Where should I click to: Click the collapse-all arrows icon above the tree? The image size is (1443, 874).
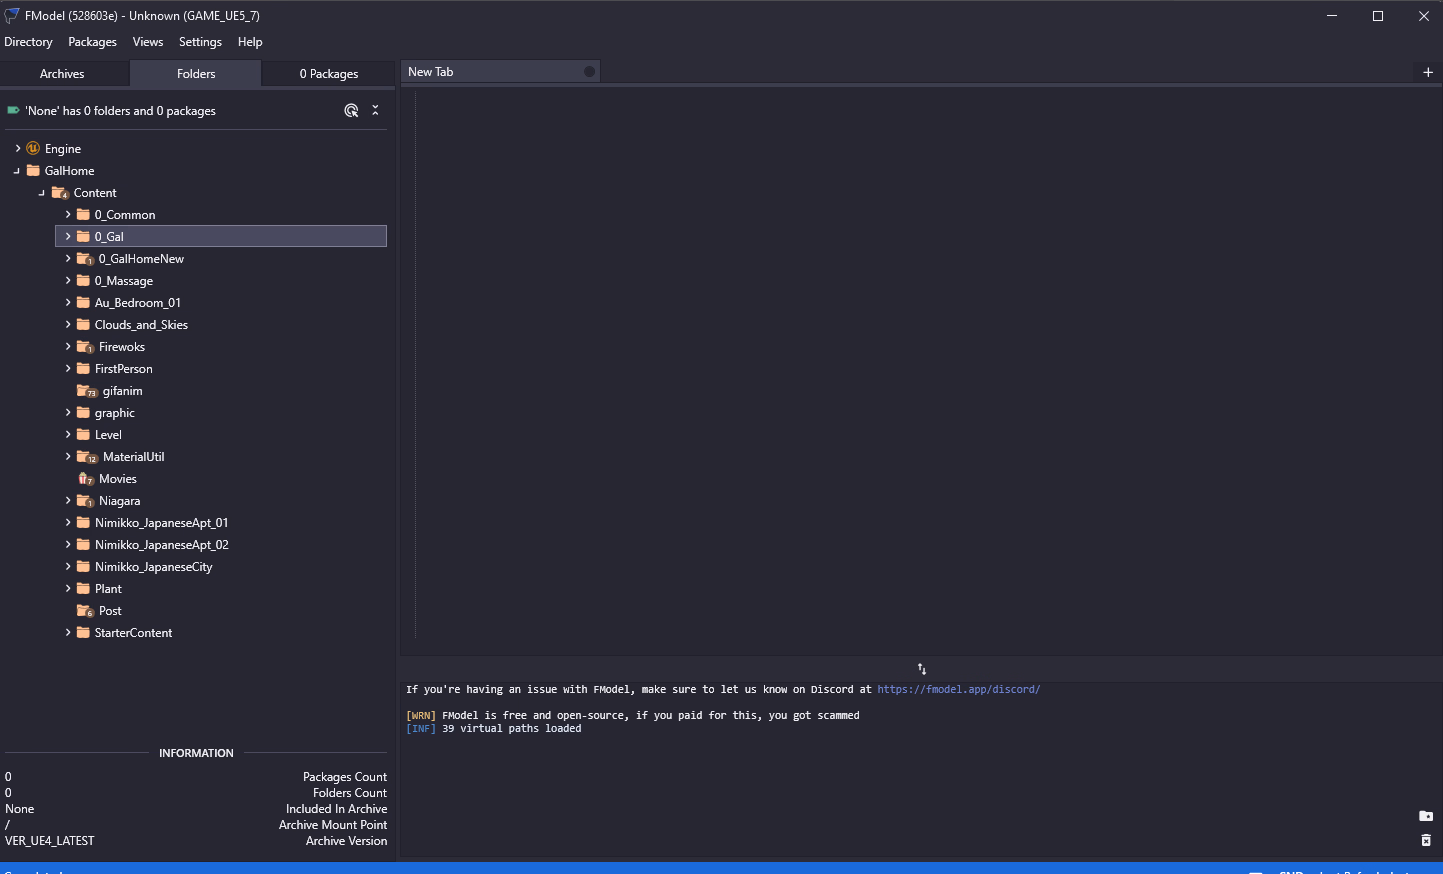pyautogui.click(x=375, y=110)
